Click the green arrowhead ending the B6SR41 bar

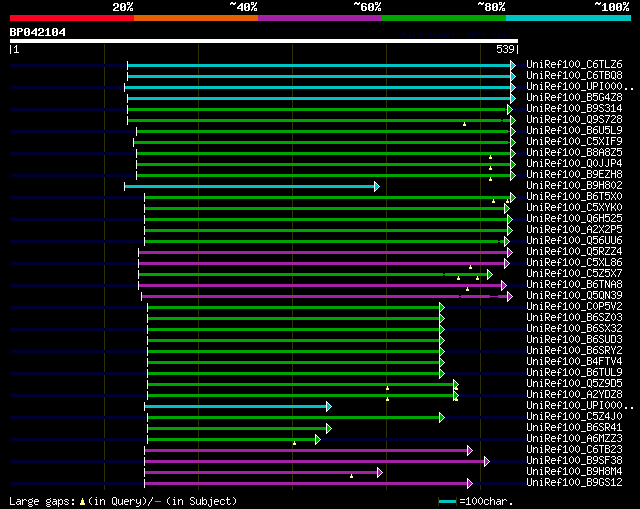[x=329, y=429]
